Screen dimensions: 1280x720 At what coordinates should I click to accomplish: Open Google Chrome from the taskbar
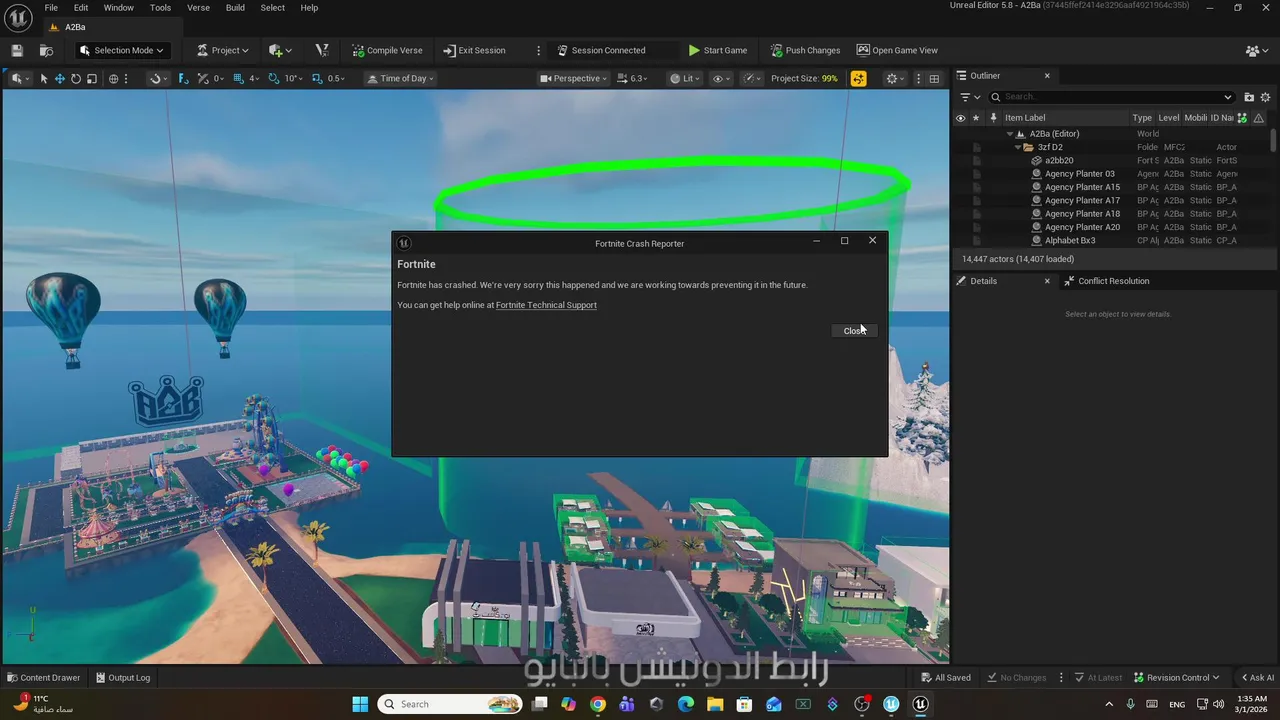597,704
